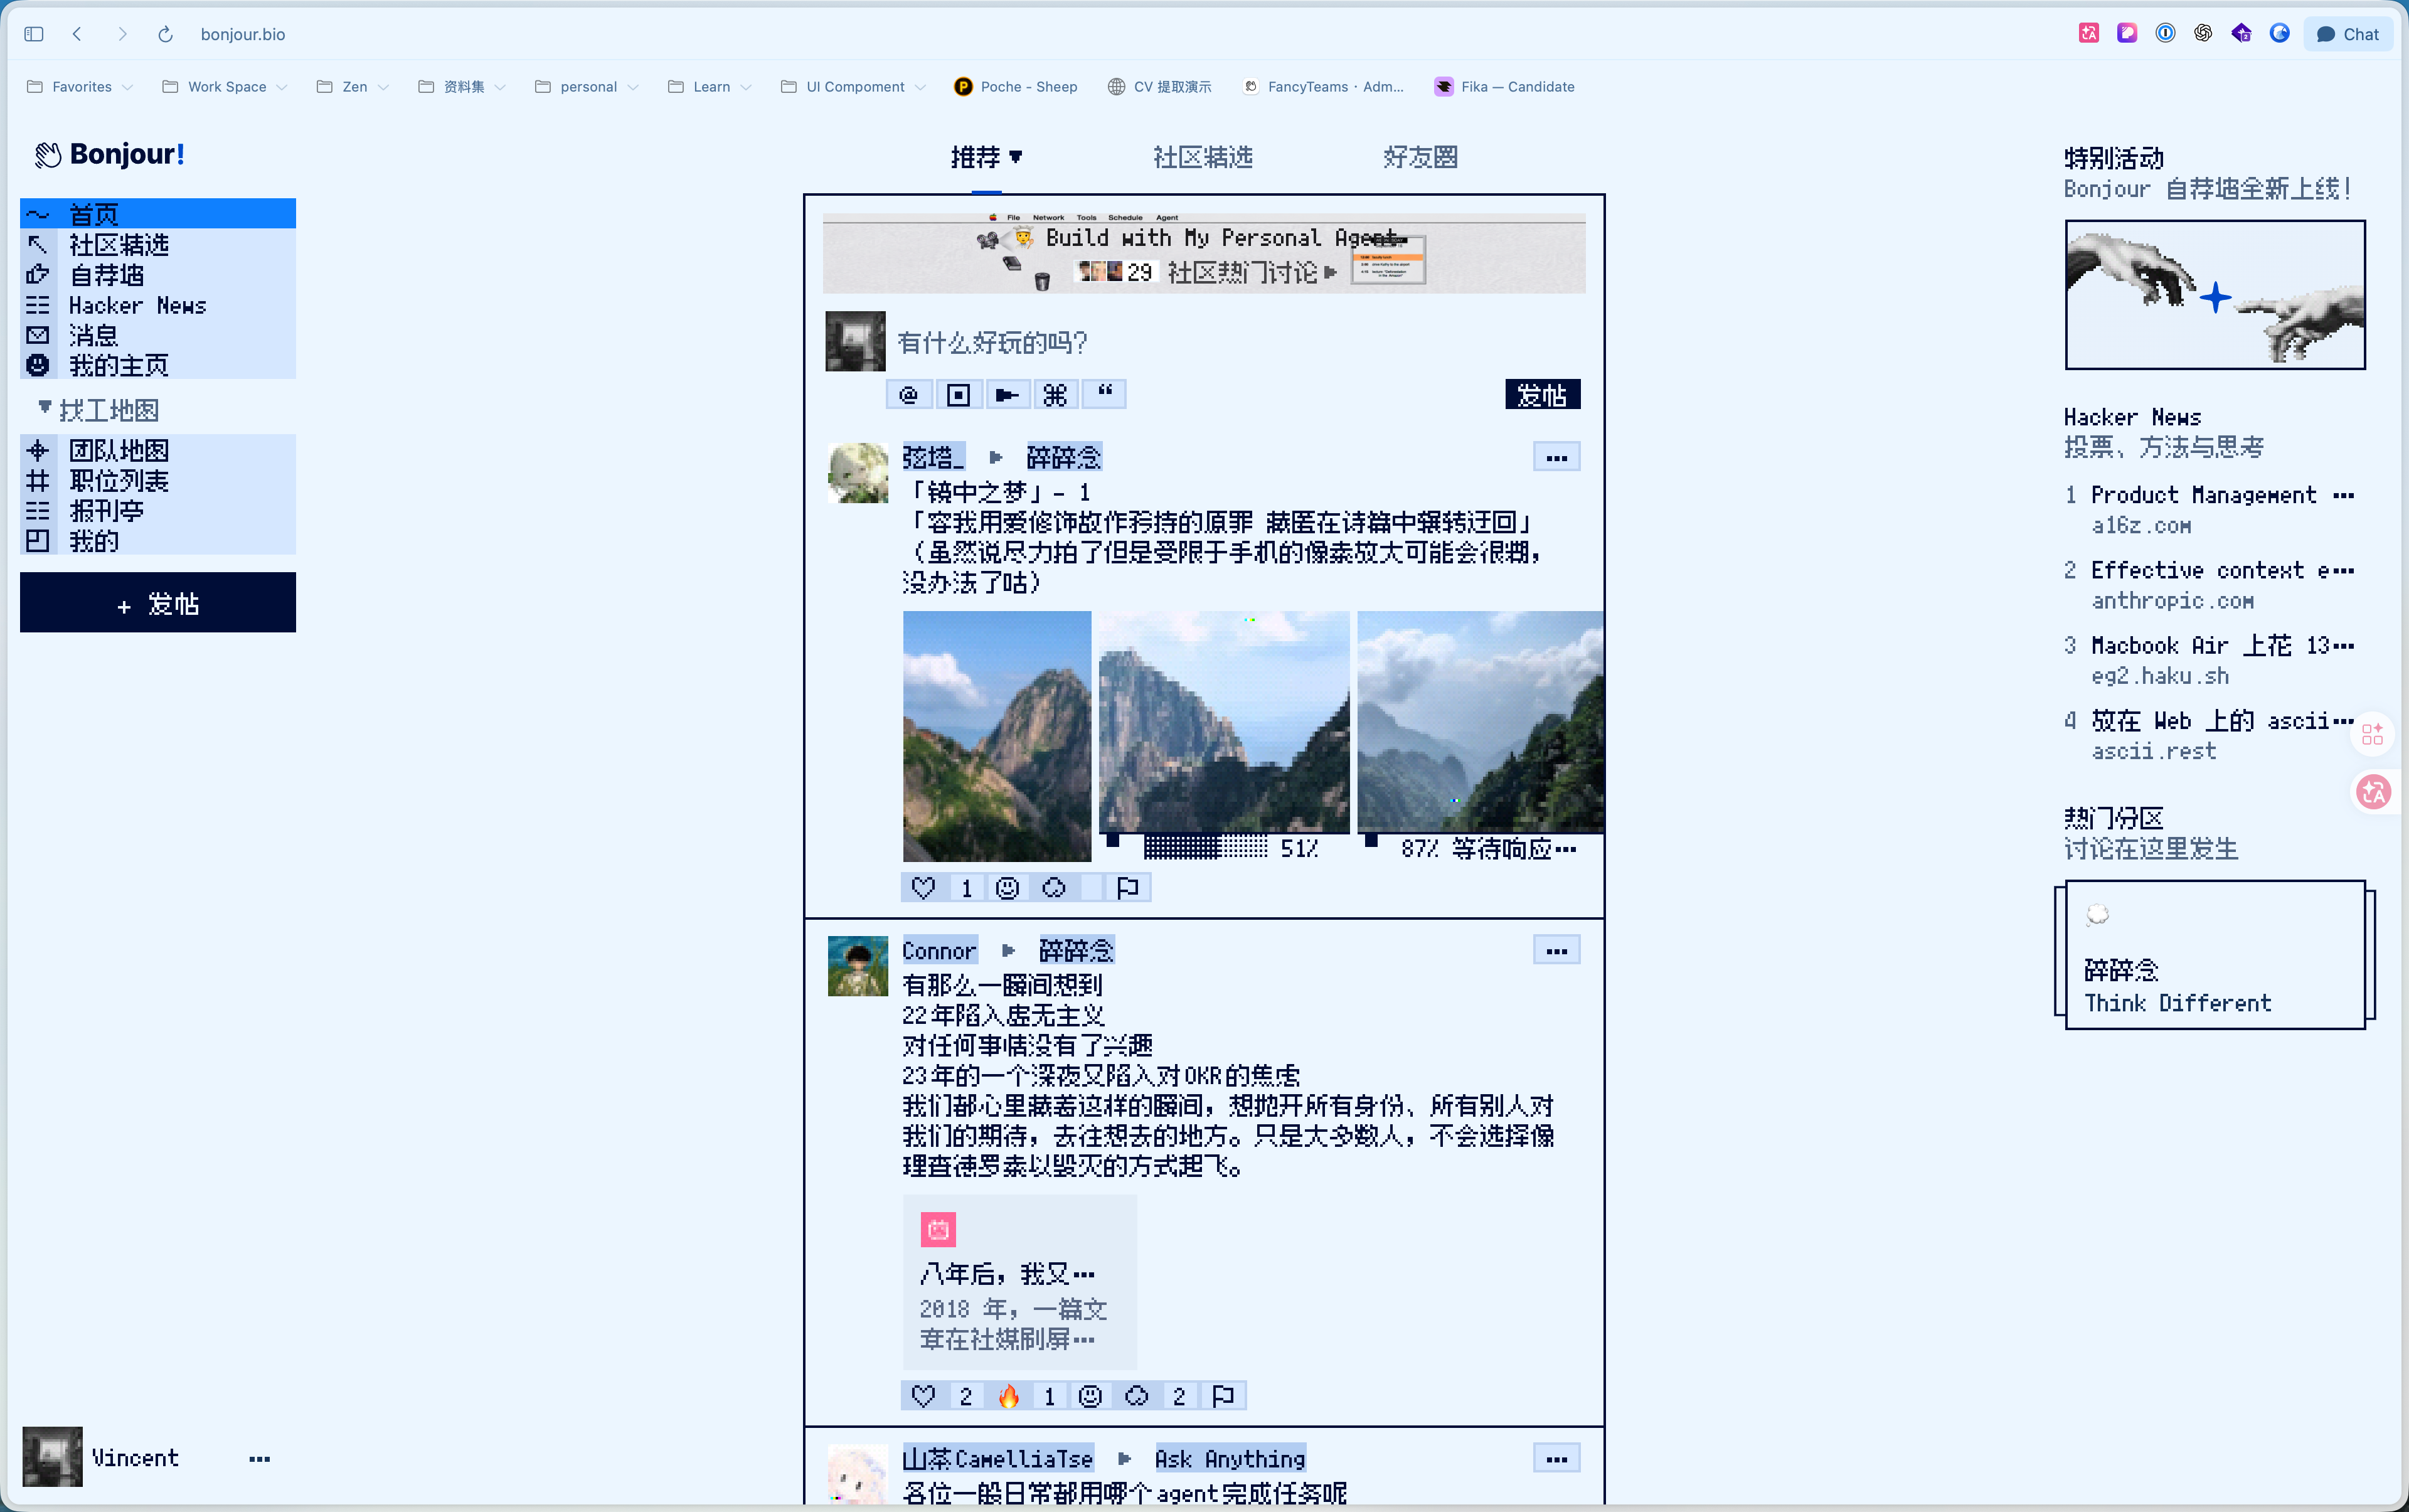The width and height of the screenshot is (2409, 1512).
Task: Reload the bonjour.bio page
Action: click(x=165, y=34)
